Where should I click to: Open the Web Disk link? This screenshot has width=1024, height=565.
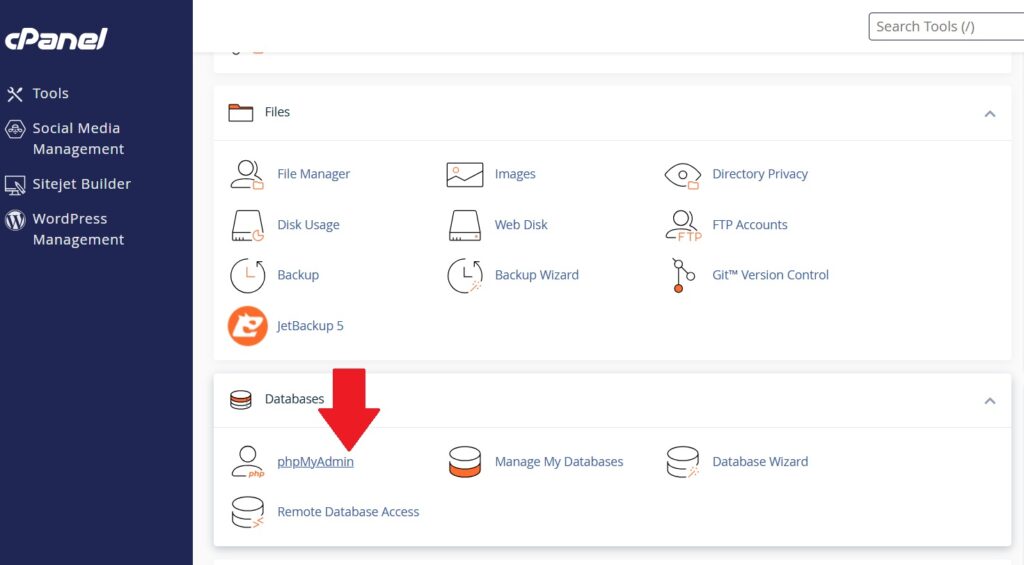click(x=520, y=225)
